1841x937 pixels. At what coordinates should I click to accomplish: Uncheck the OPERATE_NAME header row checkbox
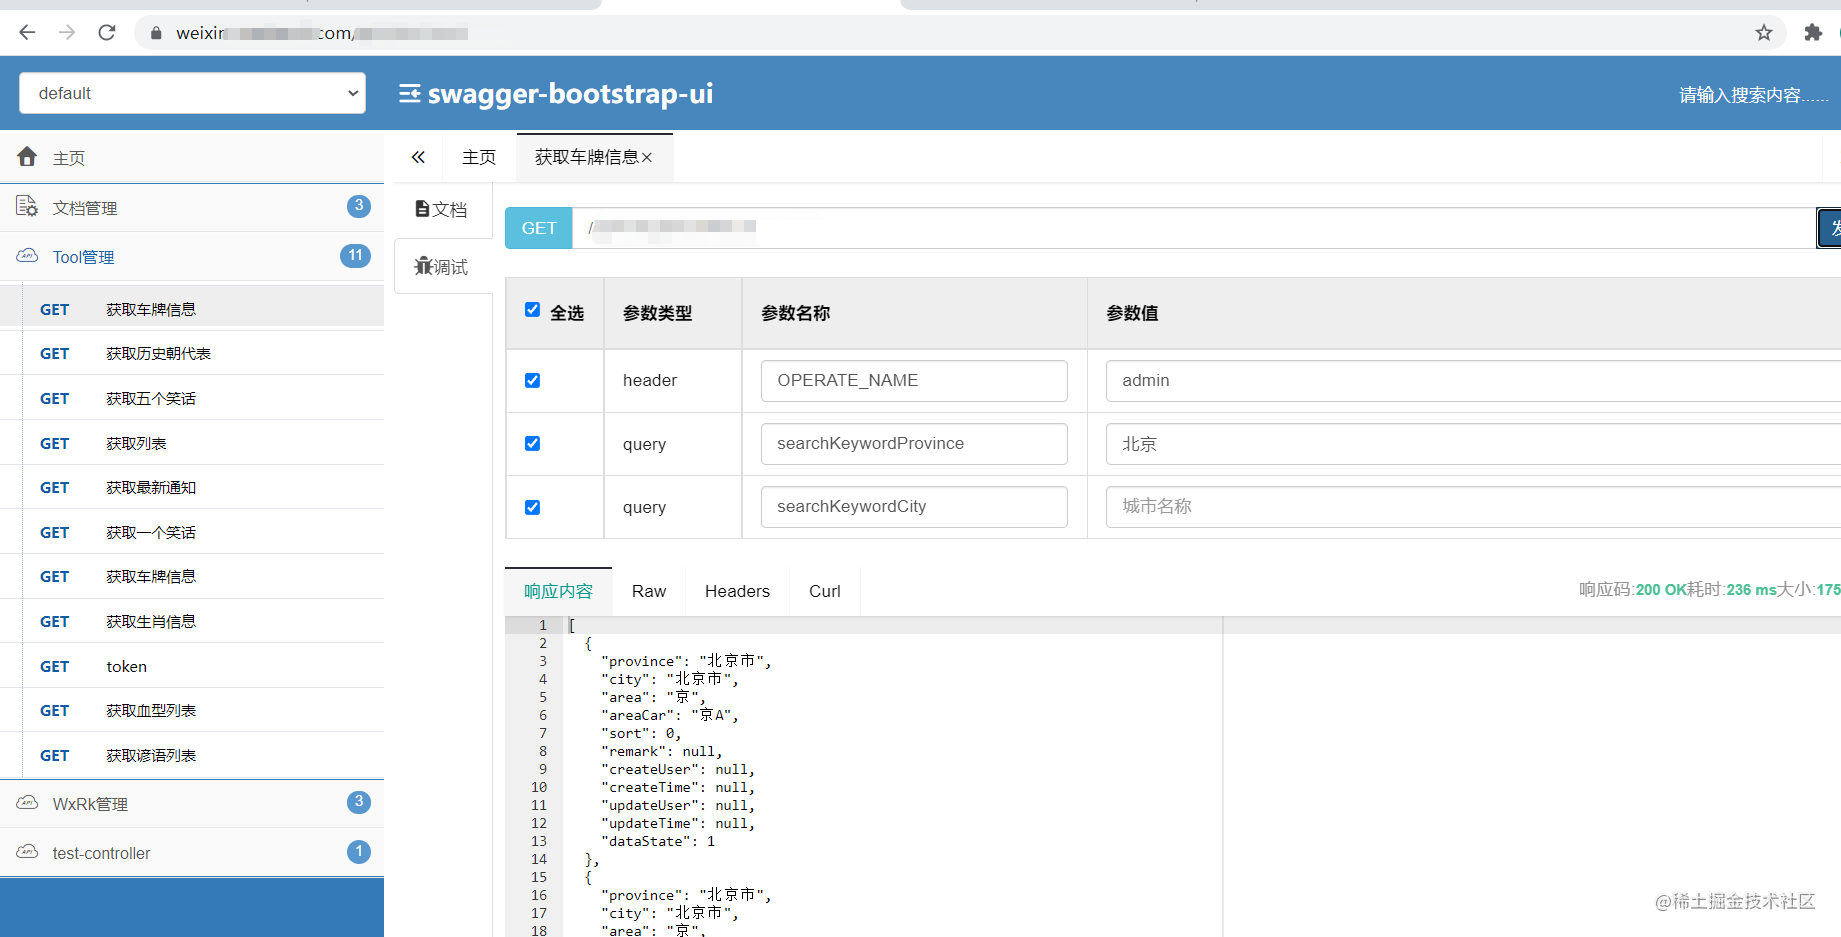click(532, 380)
